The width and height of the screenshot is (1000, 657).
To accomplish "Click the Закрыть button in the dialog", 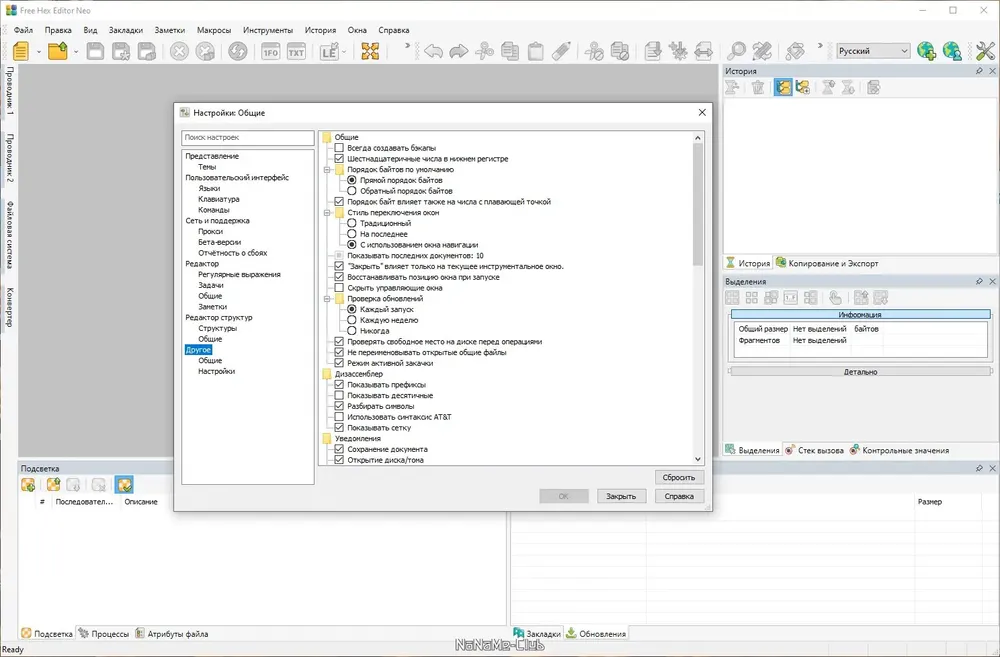I will [621, 496].
